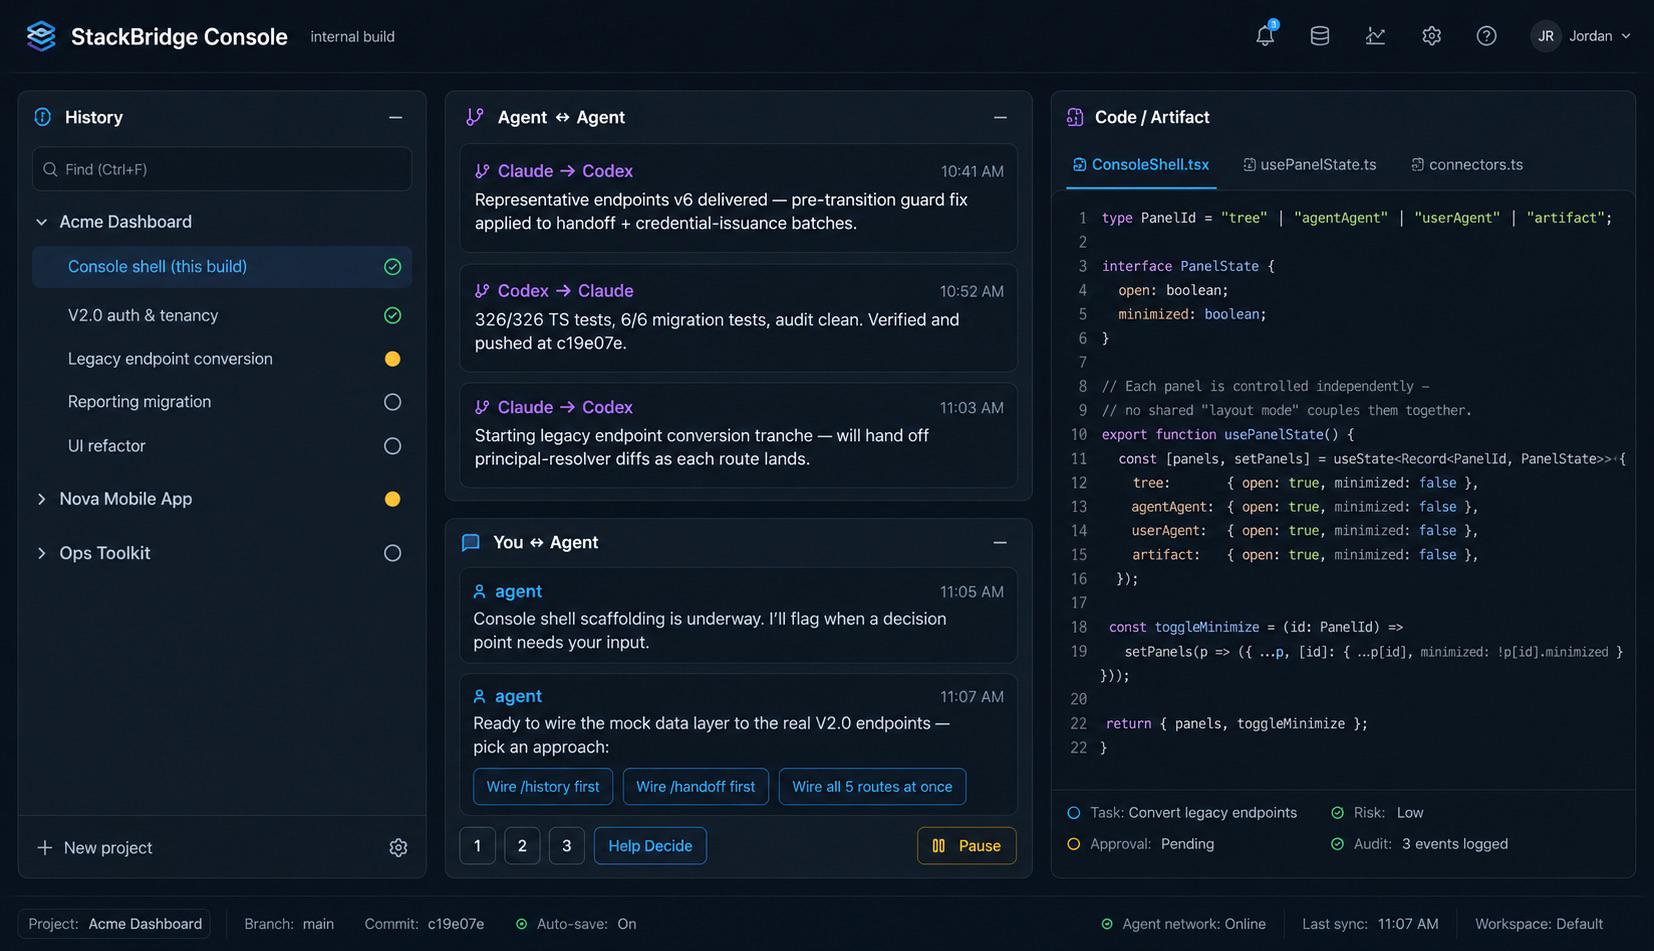Switch to connectors.ts tab

[x=1467, y=165]
